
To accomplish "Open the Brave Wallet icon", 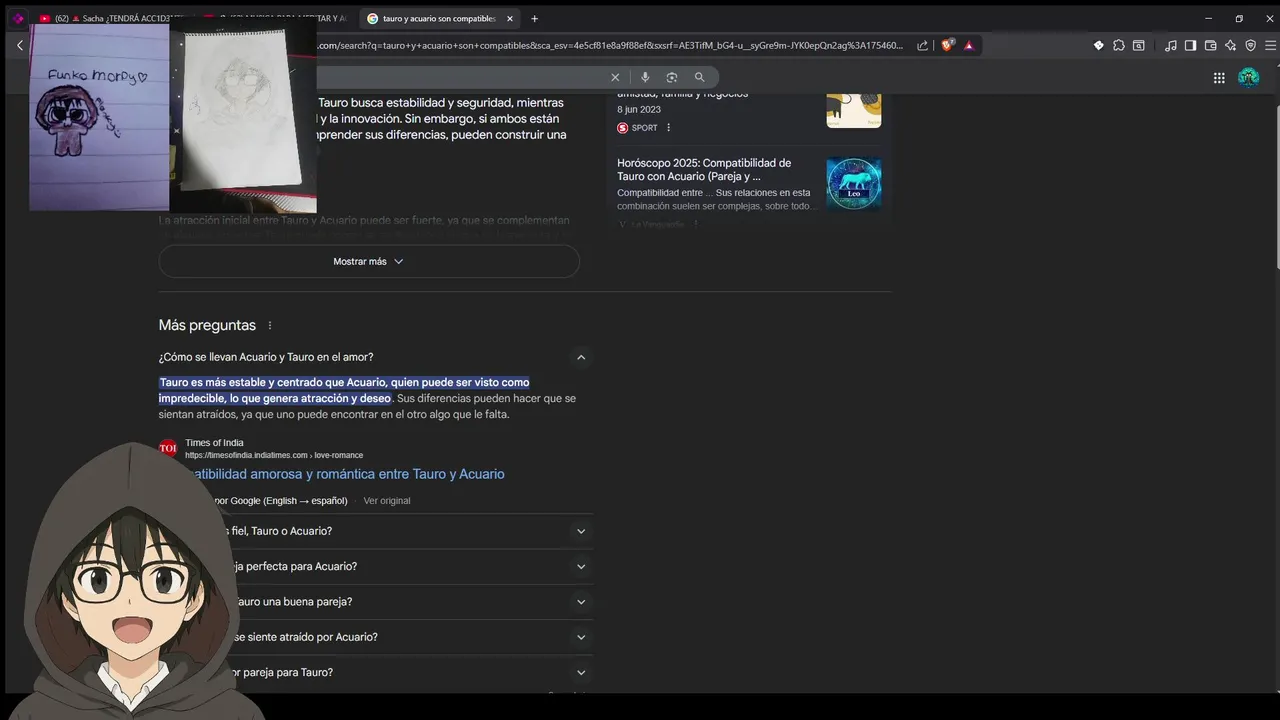I will tap(1210, 45).
